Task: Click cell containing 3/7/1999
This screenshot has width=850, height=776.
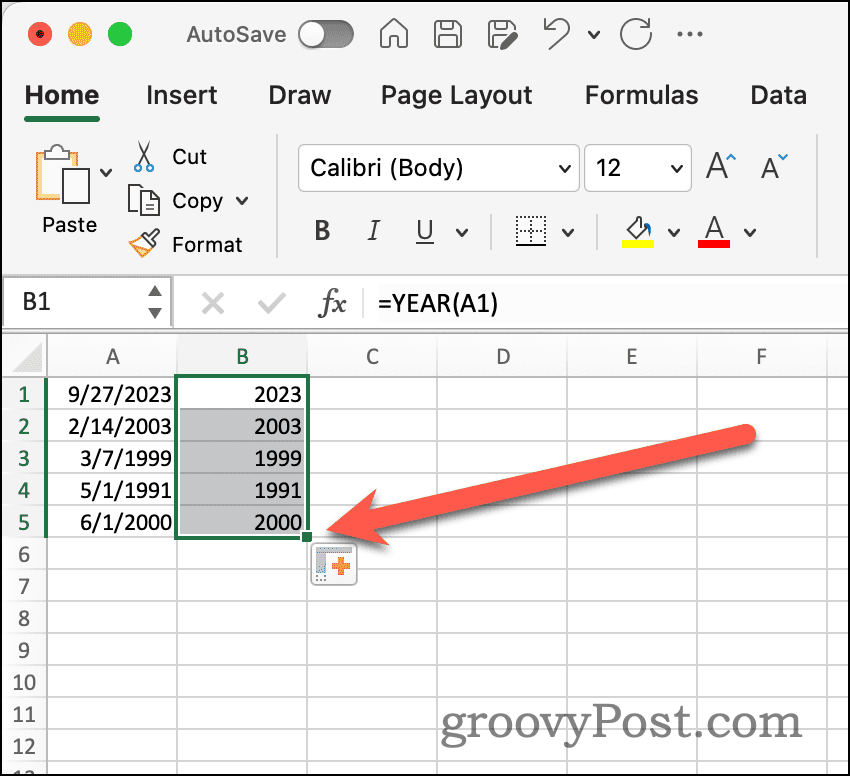Action: pos(112,458)
